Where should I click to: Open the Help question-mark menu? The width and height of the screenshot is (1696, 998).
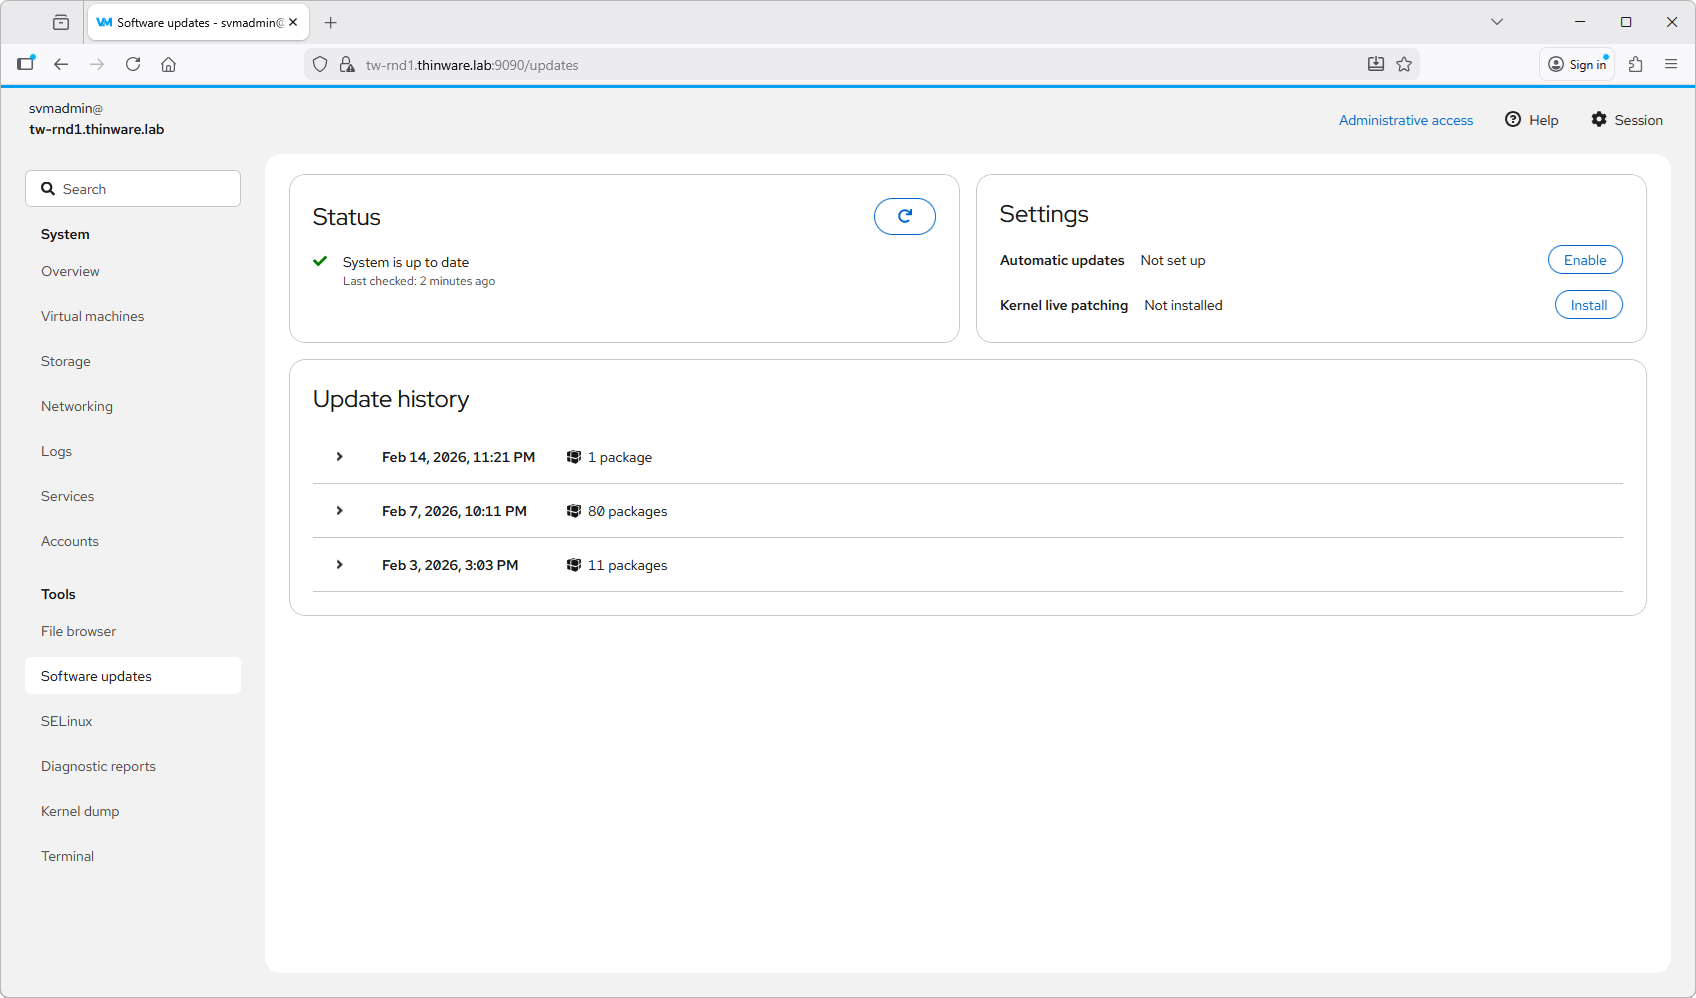pos(1531,120)
